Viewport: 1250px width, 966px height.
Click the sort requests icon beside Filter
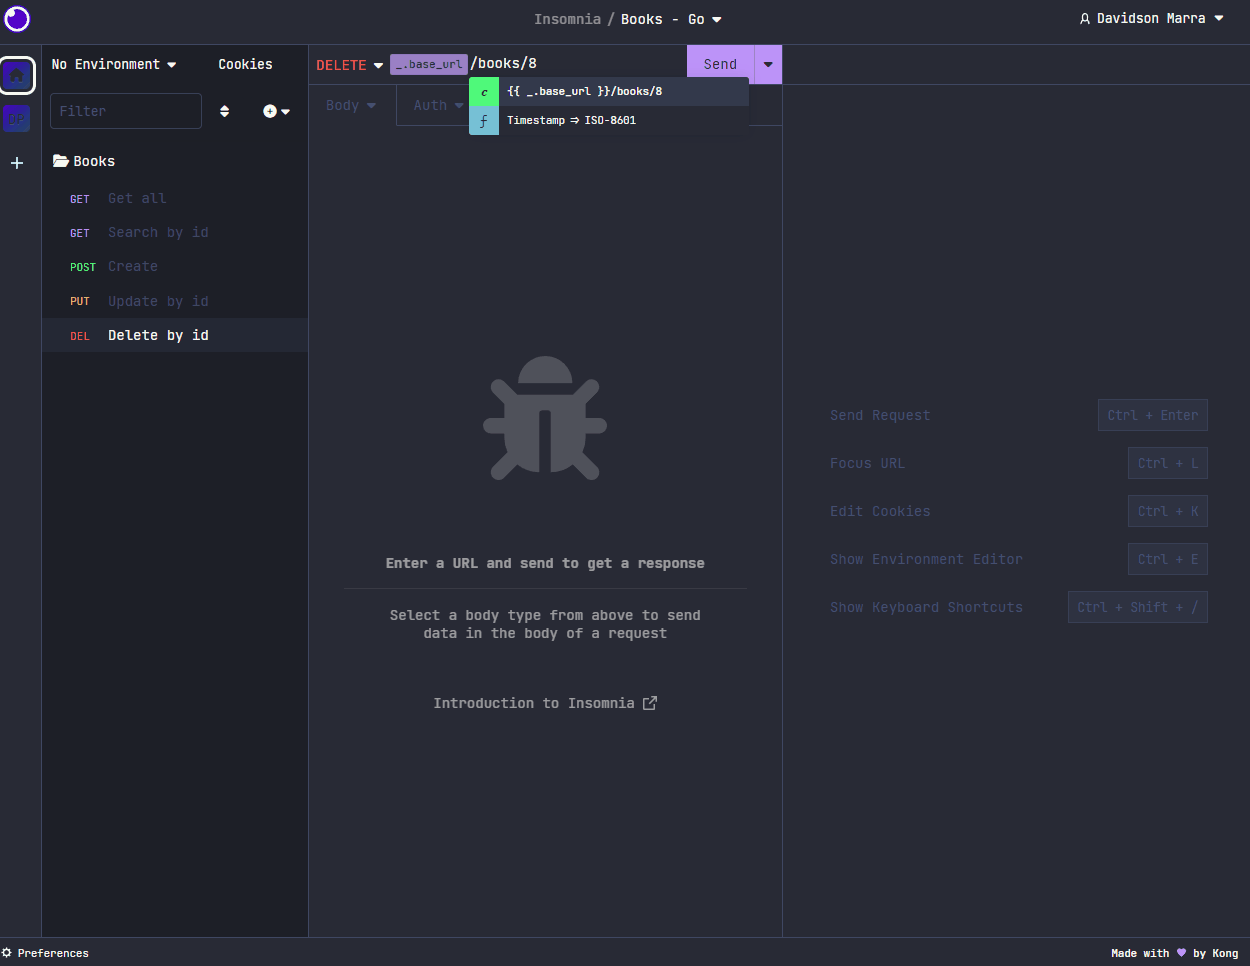225,111
